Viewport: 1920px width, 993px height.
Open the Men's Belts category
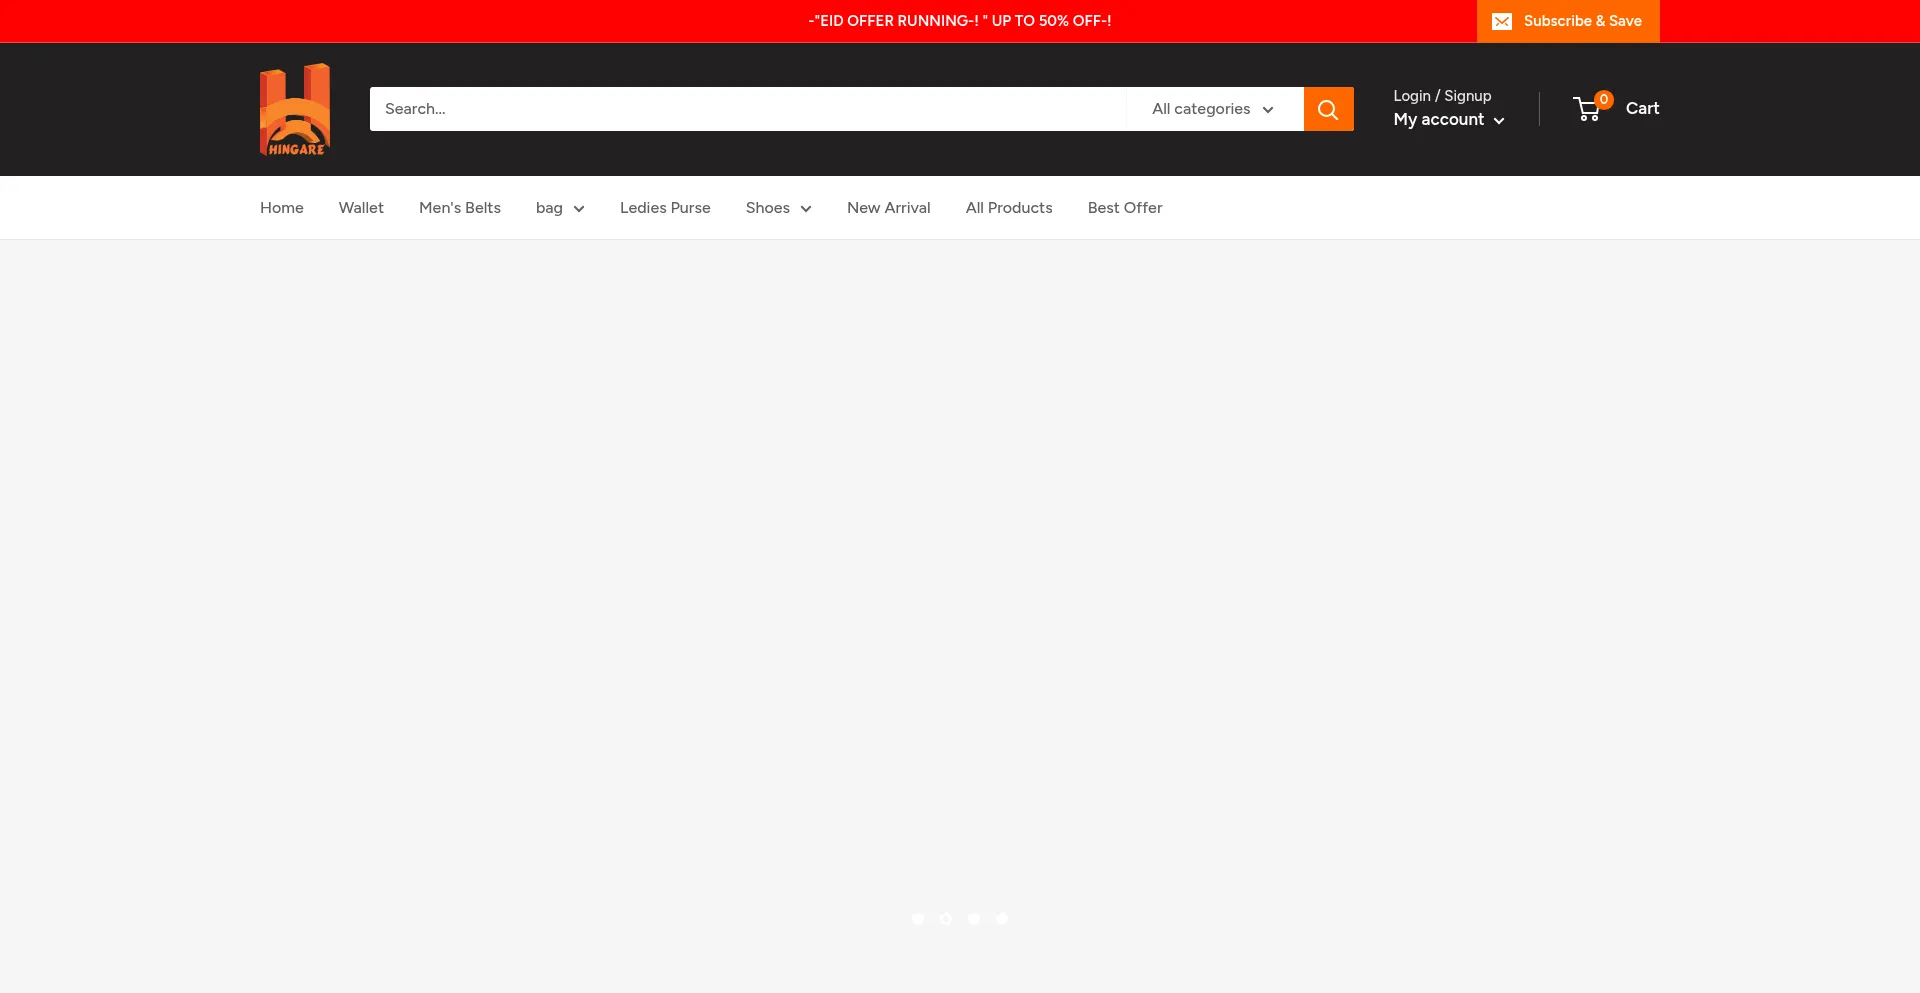pyautogui.click(x=460, y=208)
